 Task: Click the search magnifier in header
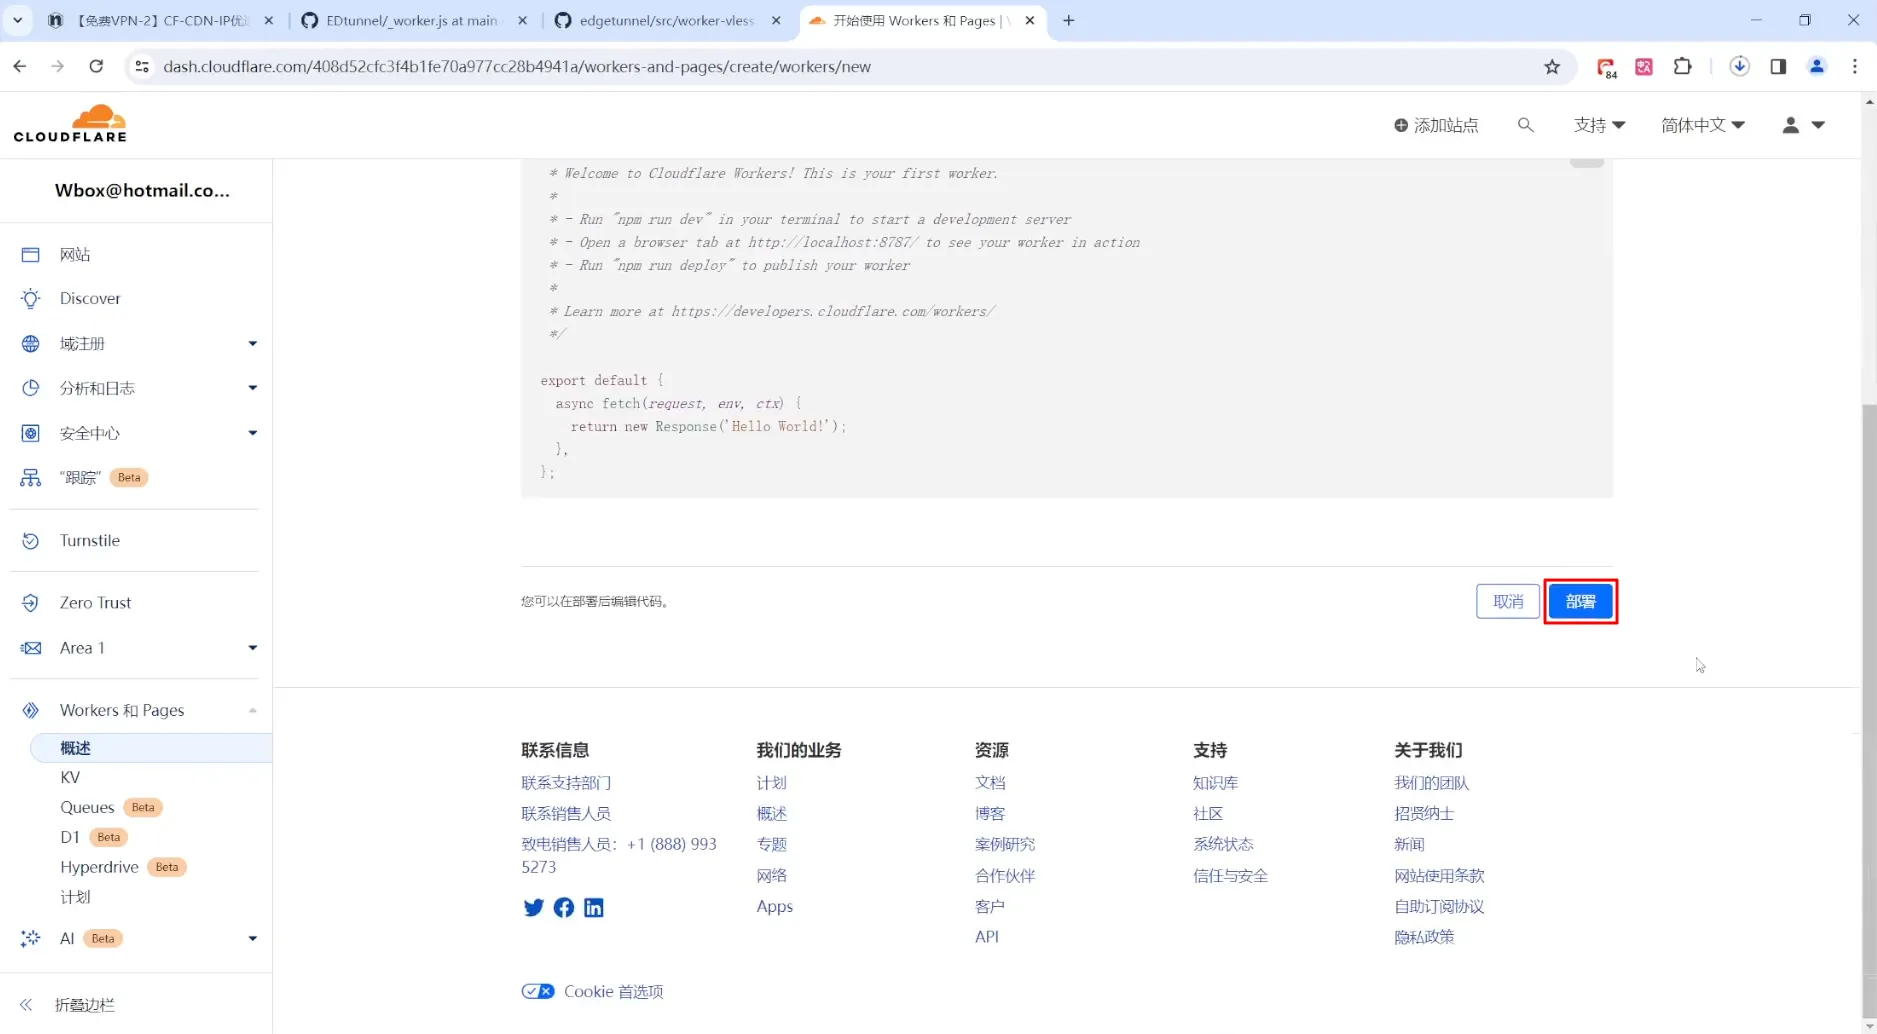tap(1525, 125)
